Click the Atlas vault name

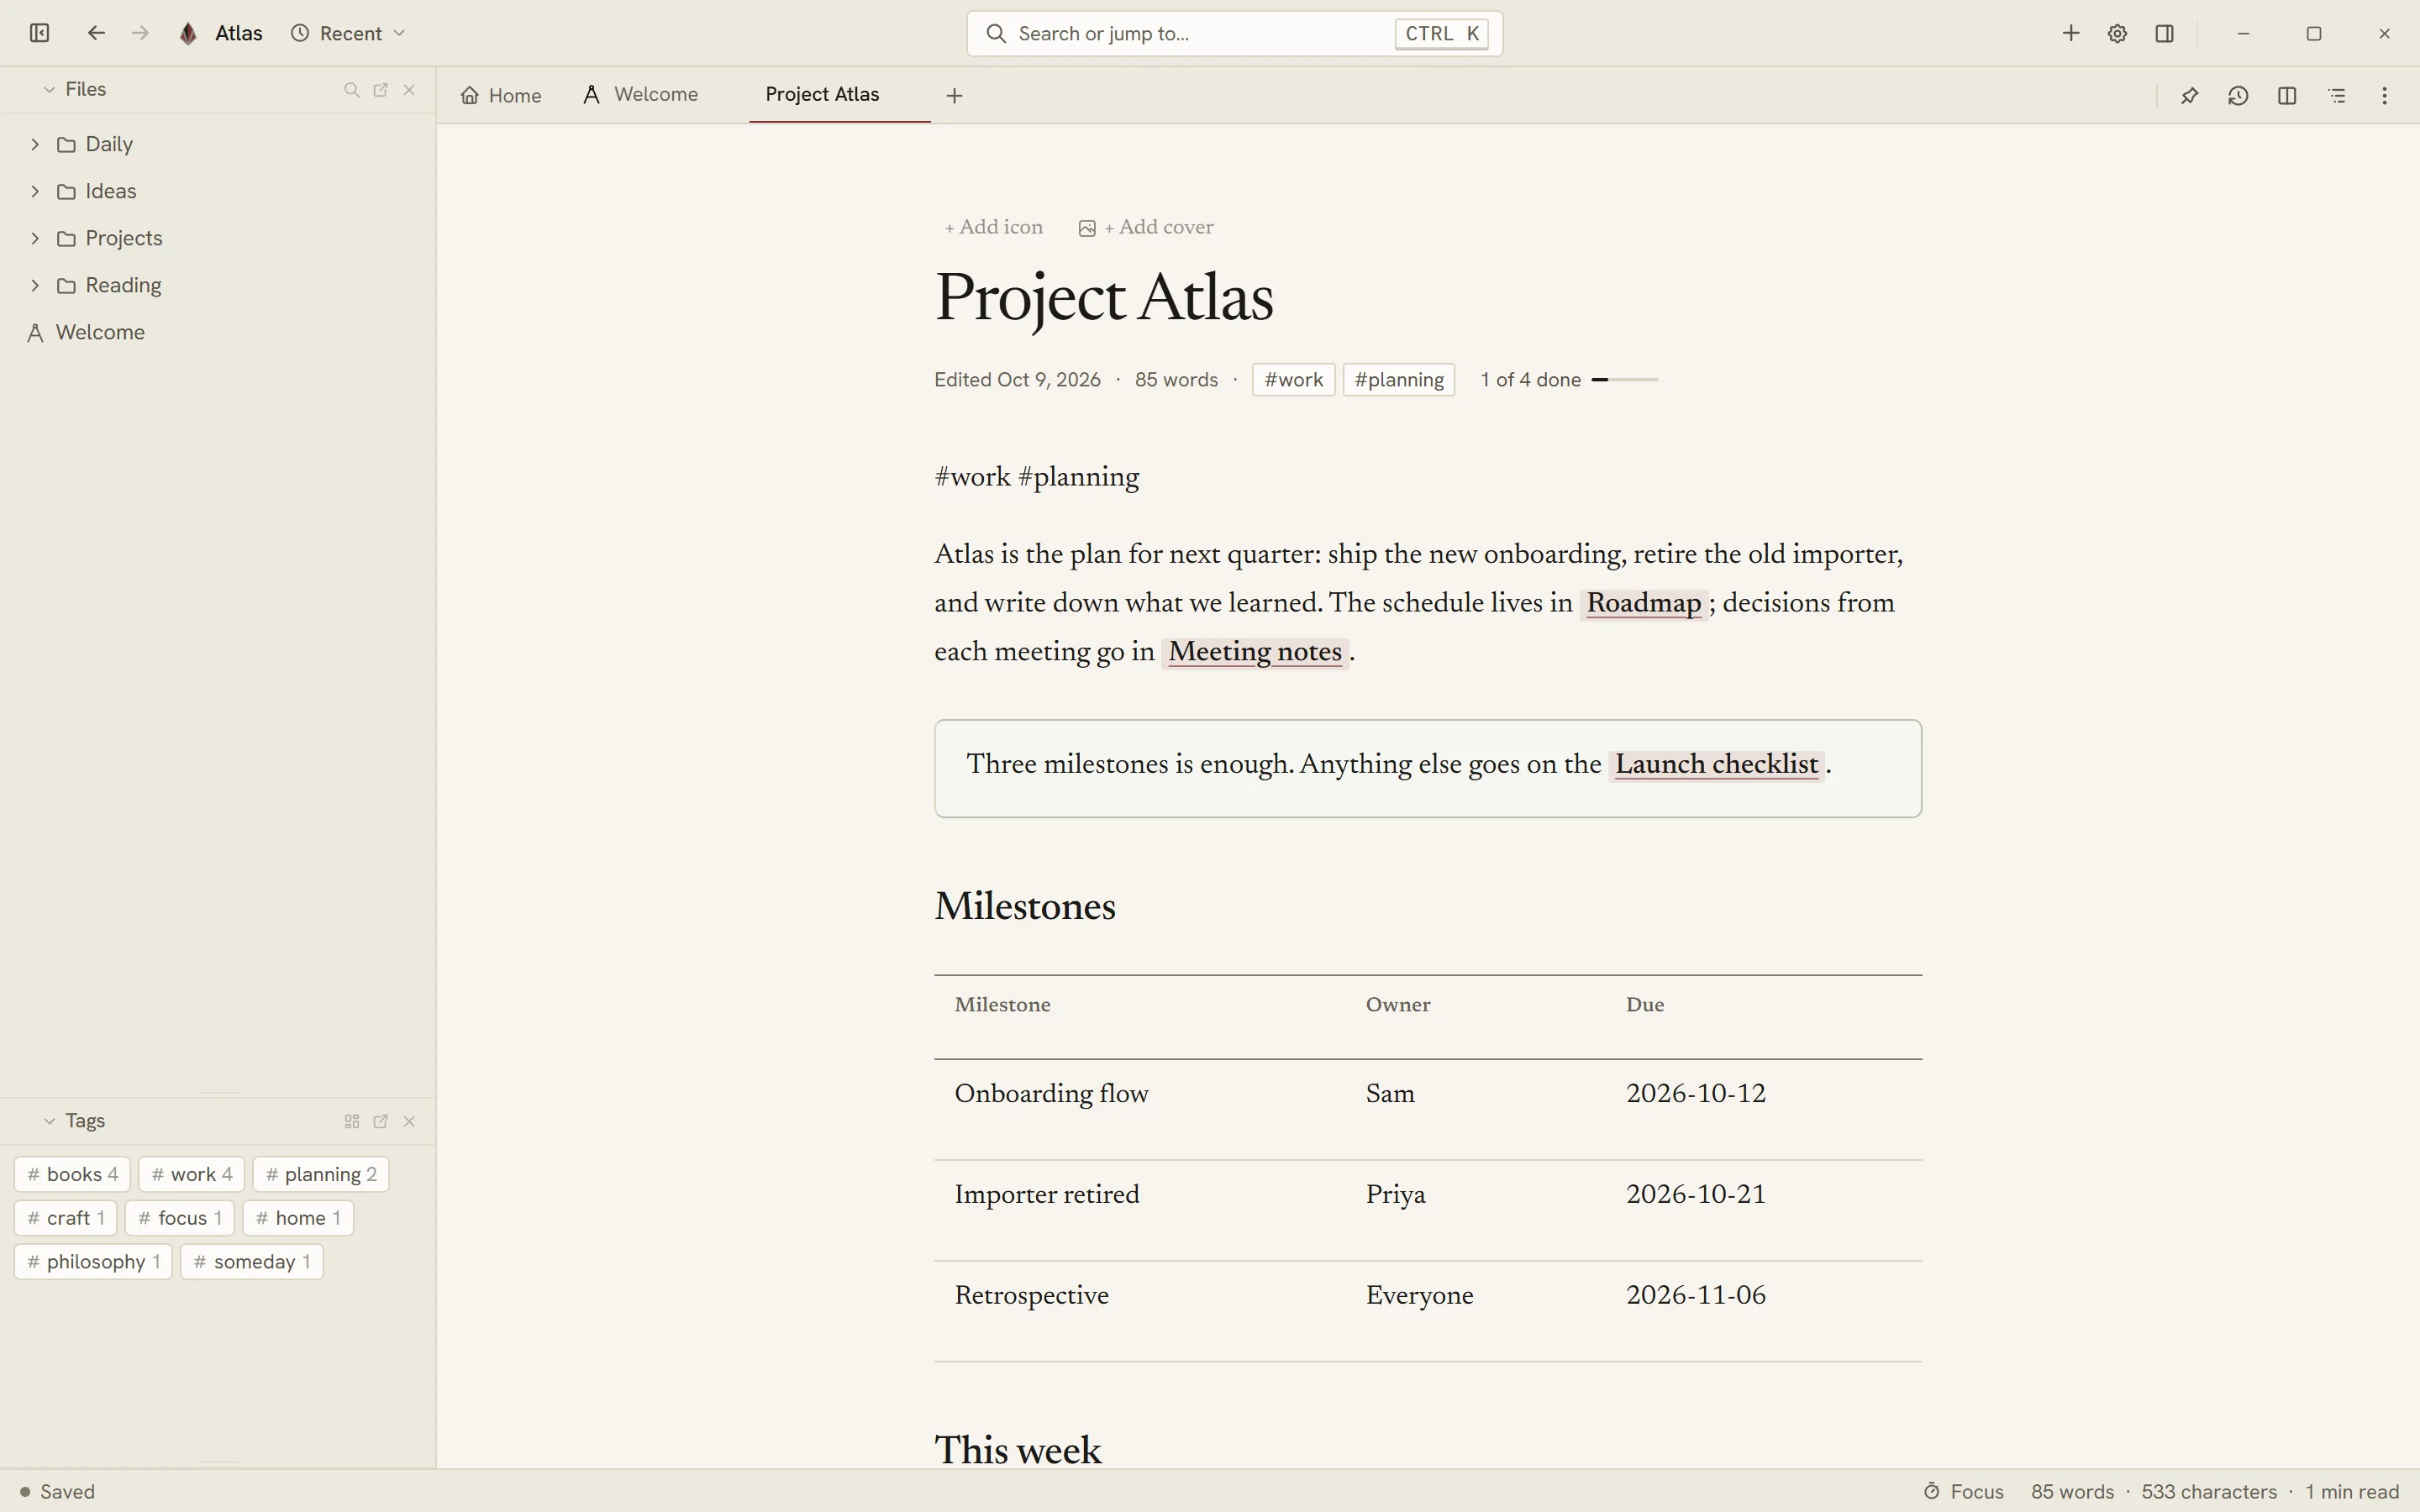coord(238,33)
